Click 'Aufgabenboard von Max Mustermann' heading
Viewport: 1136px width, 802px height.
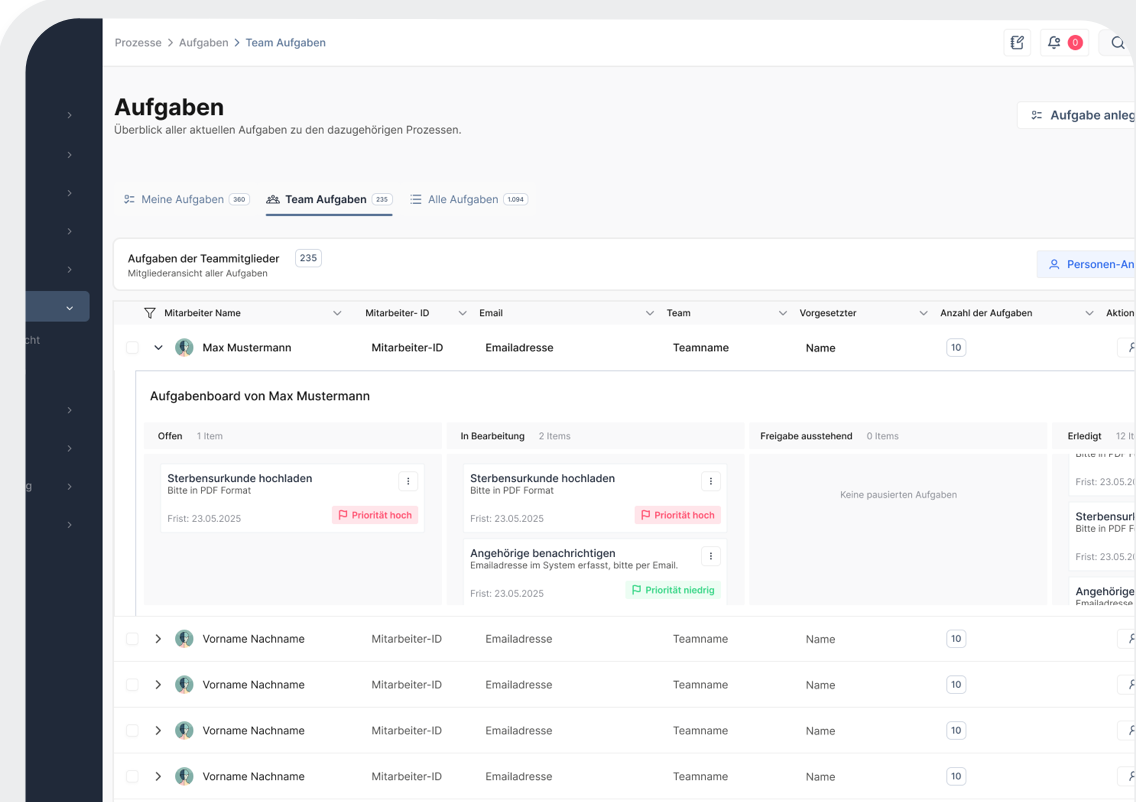(x=260, y=396)
